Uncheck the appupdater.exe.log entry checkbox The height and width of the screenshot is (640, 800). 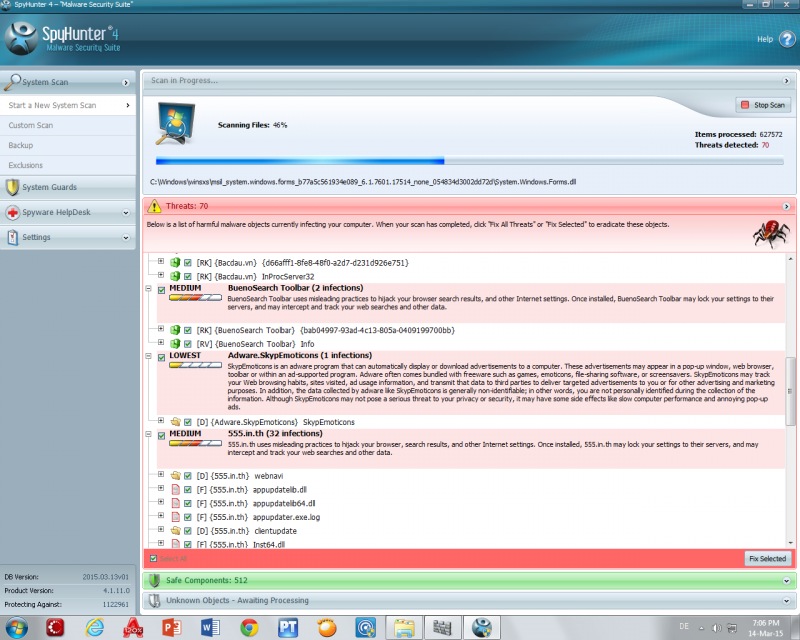pyautogui.click(x=188, y=517)
